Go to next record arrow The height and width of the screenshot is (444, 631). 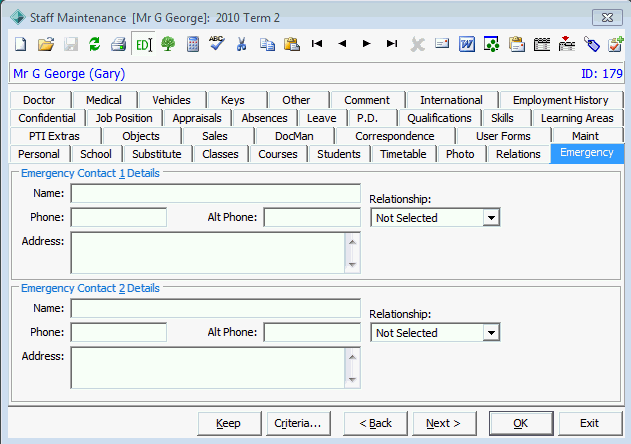click(x=367, y=43)
